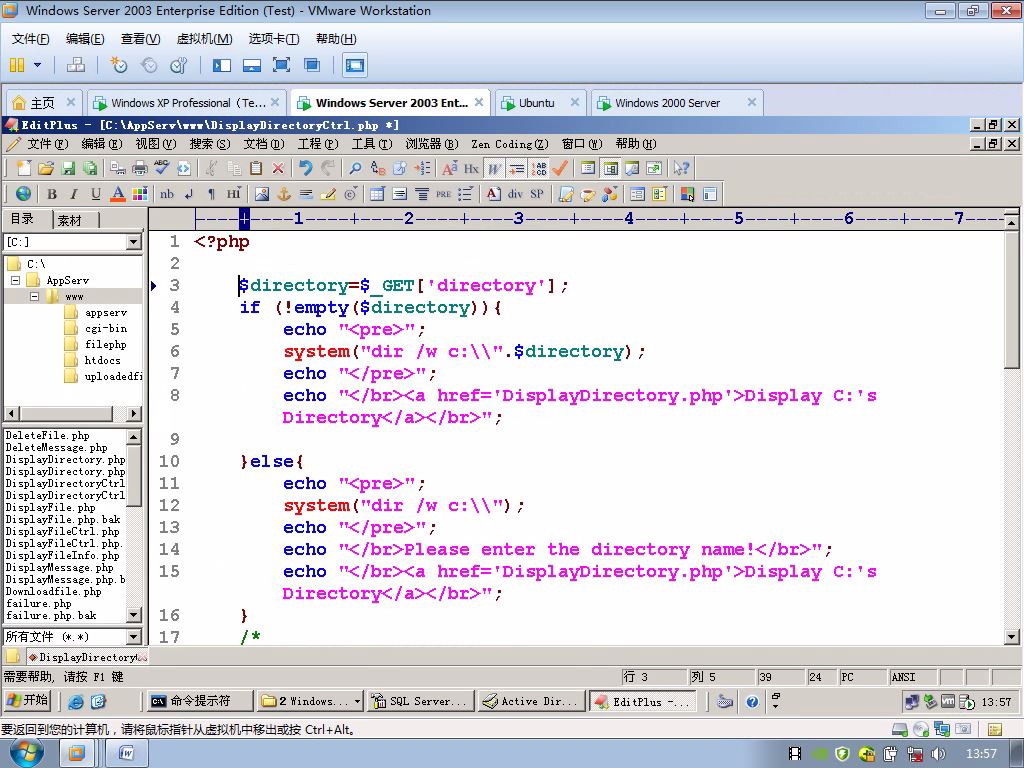Toggle the auto indent icon
Screen dimensions: 1024x768
click(517, 168)
